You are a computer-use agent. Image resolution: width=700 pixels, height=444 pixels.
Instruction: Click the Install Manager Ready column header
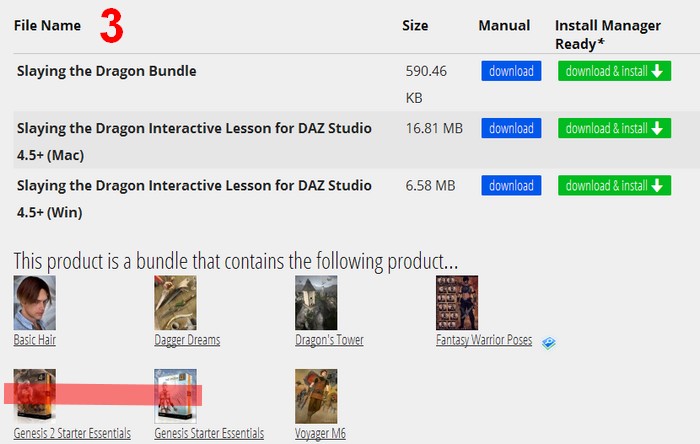608,34
